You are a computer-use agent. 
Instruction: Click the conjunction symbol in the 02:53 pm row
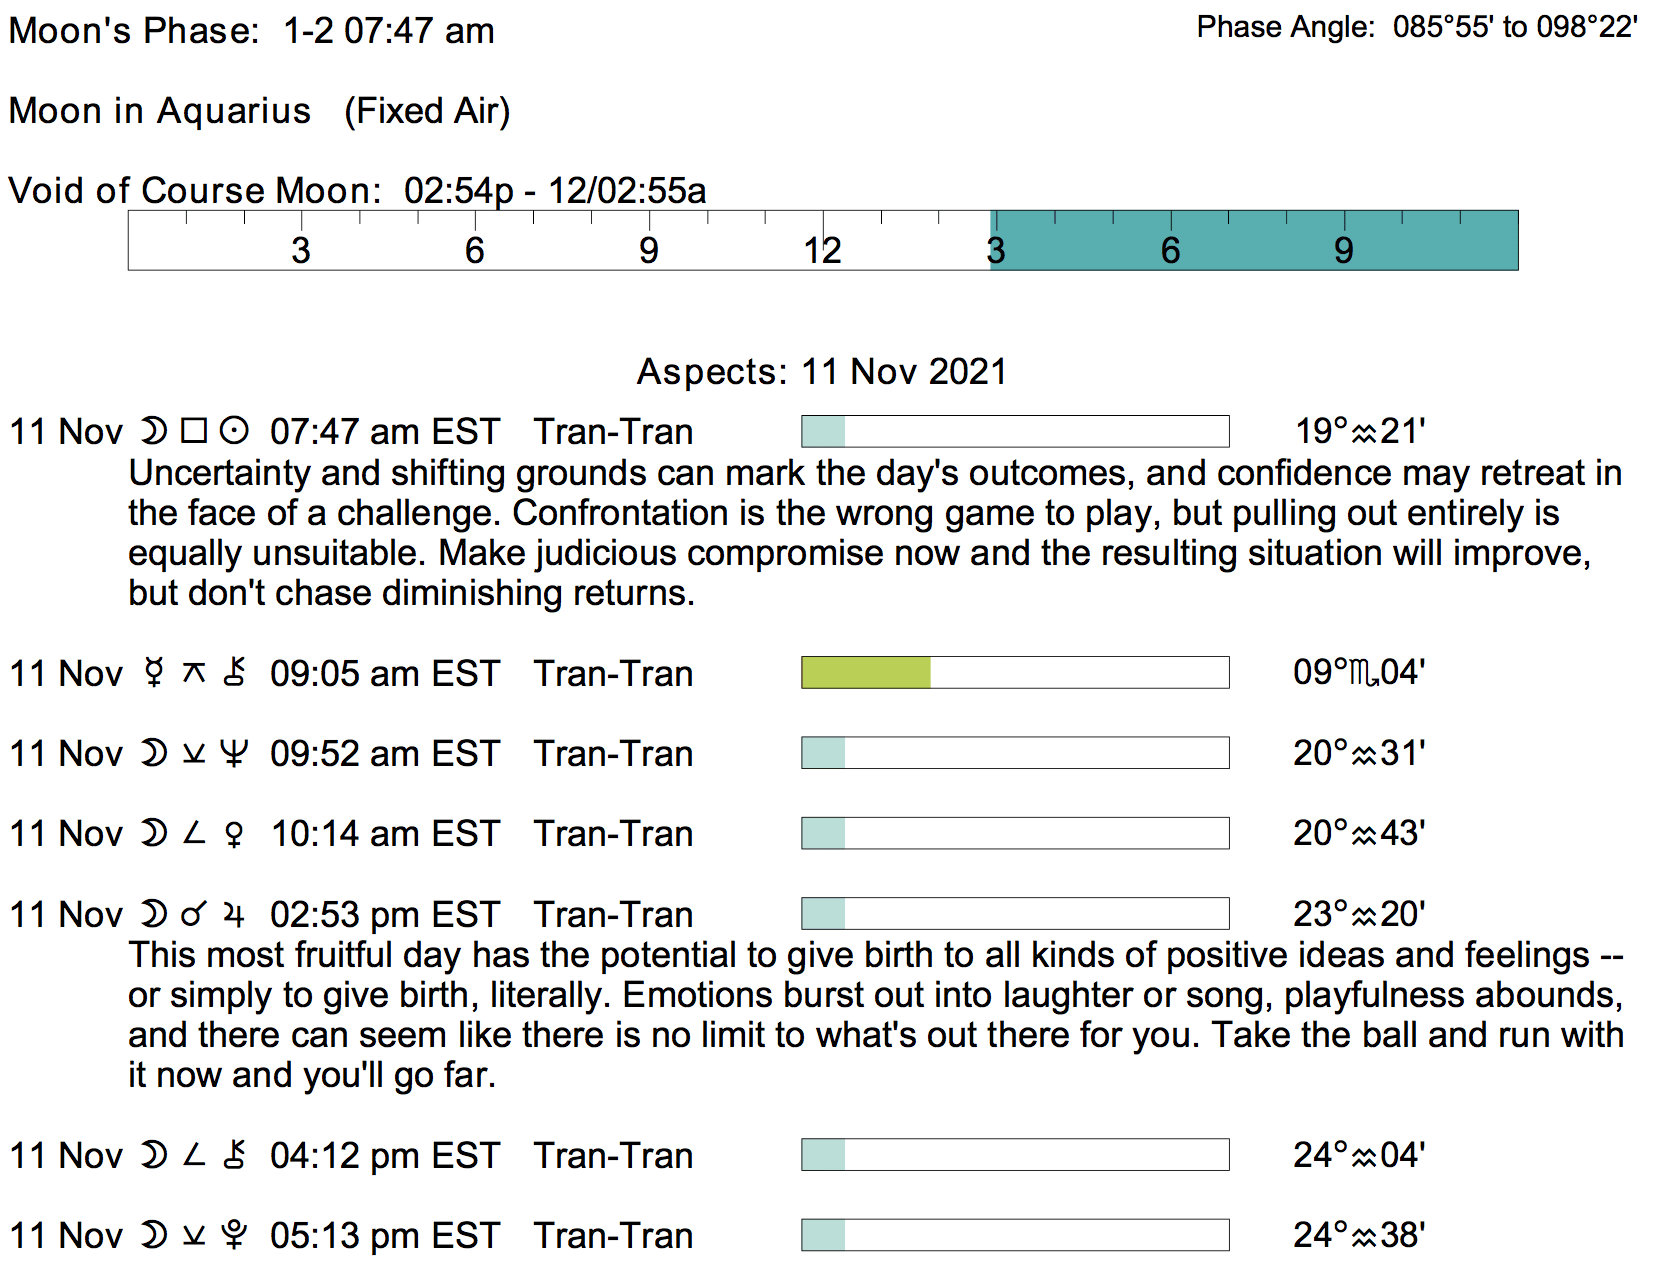pos(194,914)
